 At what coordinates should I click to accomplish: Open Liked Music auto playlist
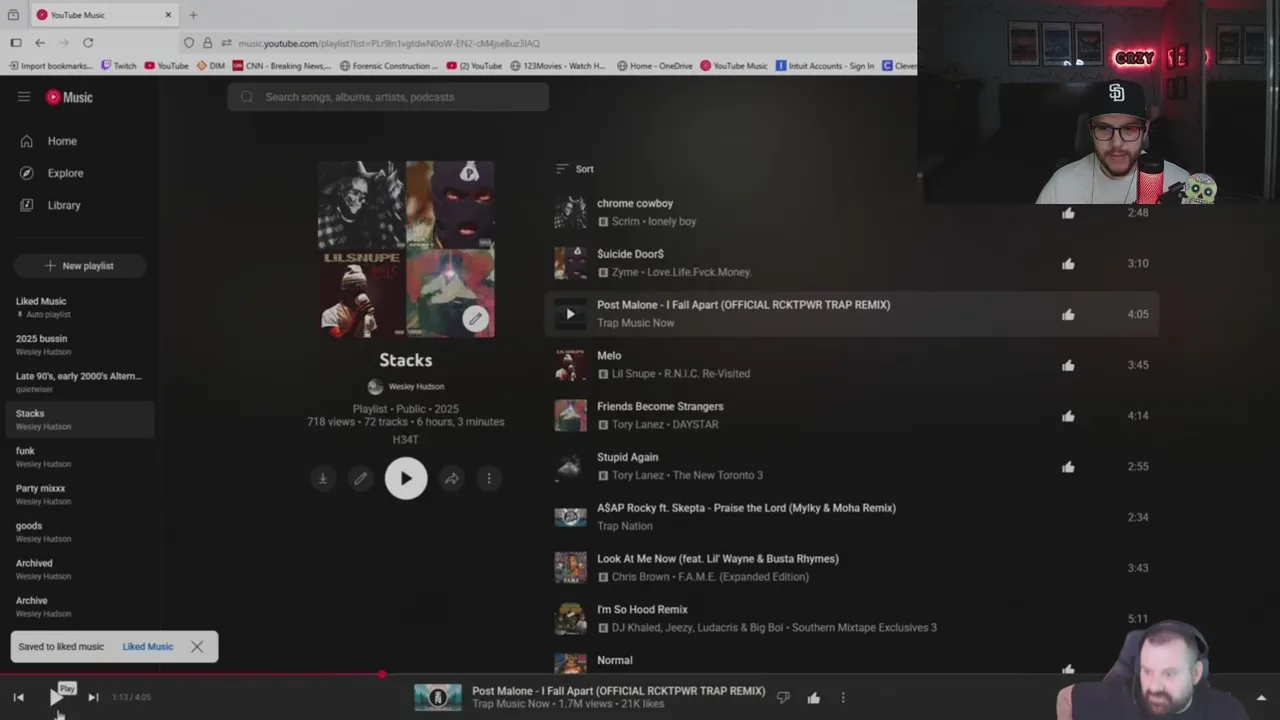80,307
